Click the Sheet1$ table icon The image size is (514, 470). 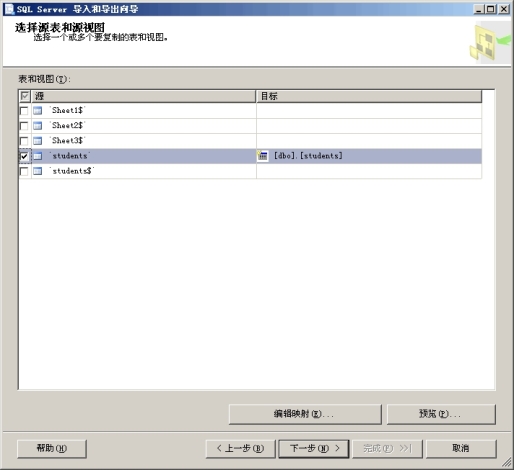pos(38,110)
